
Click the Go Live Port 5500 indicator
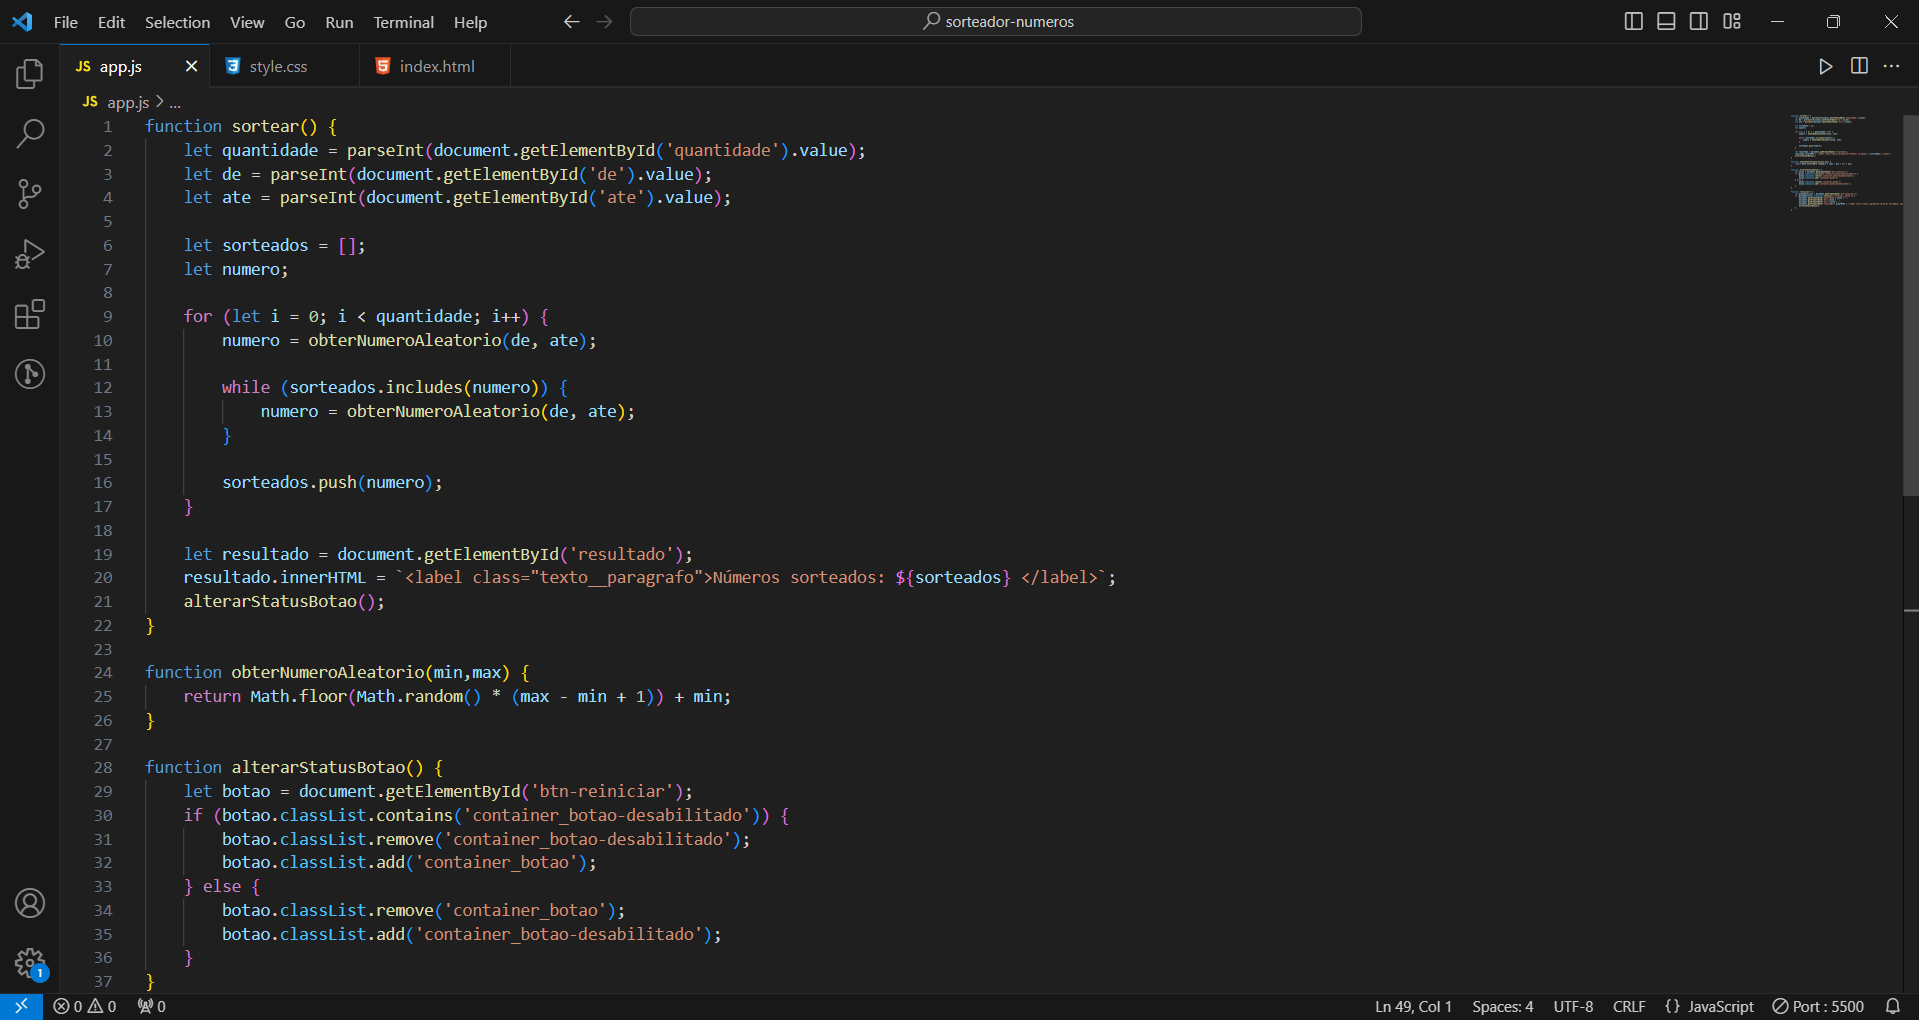pos(1818,1006)
